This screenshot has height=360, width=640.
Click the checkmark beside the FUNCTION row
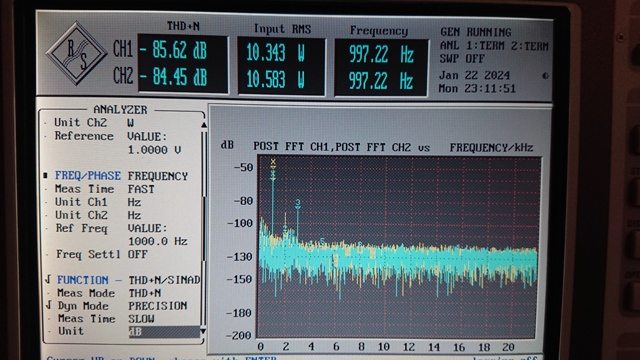click(48, 280)
